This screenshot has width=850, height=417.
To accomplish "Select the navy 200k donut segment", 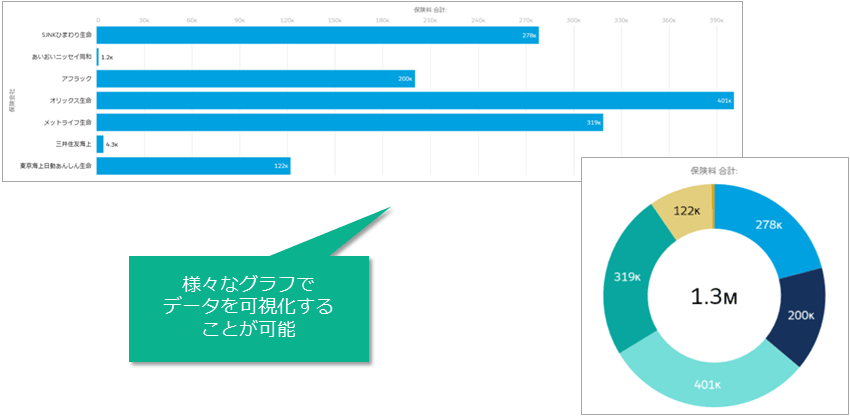I will (800, 316).
